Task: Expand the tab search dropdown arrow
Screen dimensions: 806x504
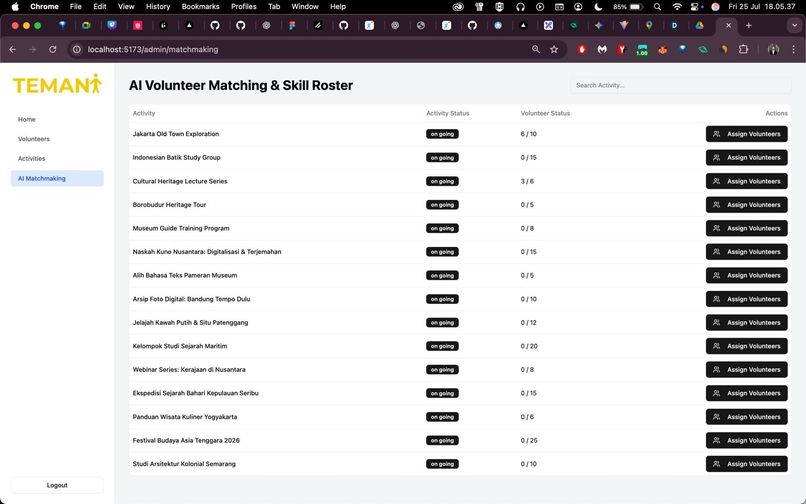Action: click(794, 25)
